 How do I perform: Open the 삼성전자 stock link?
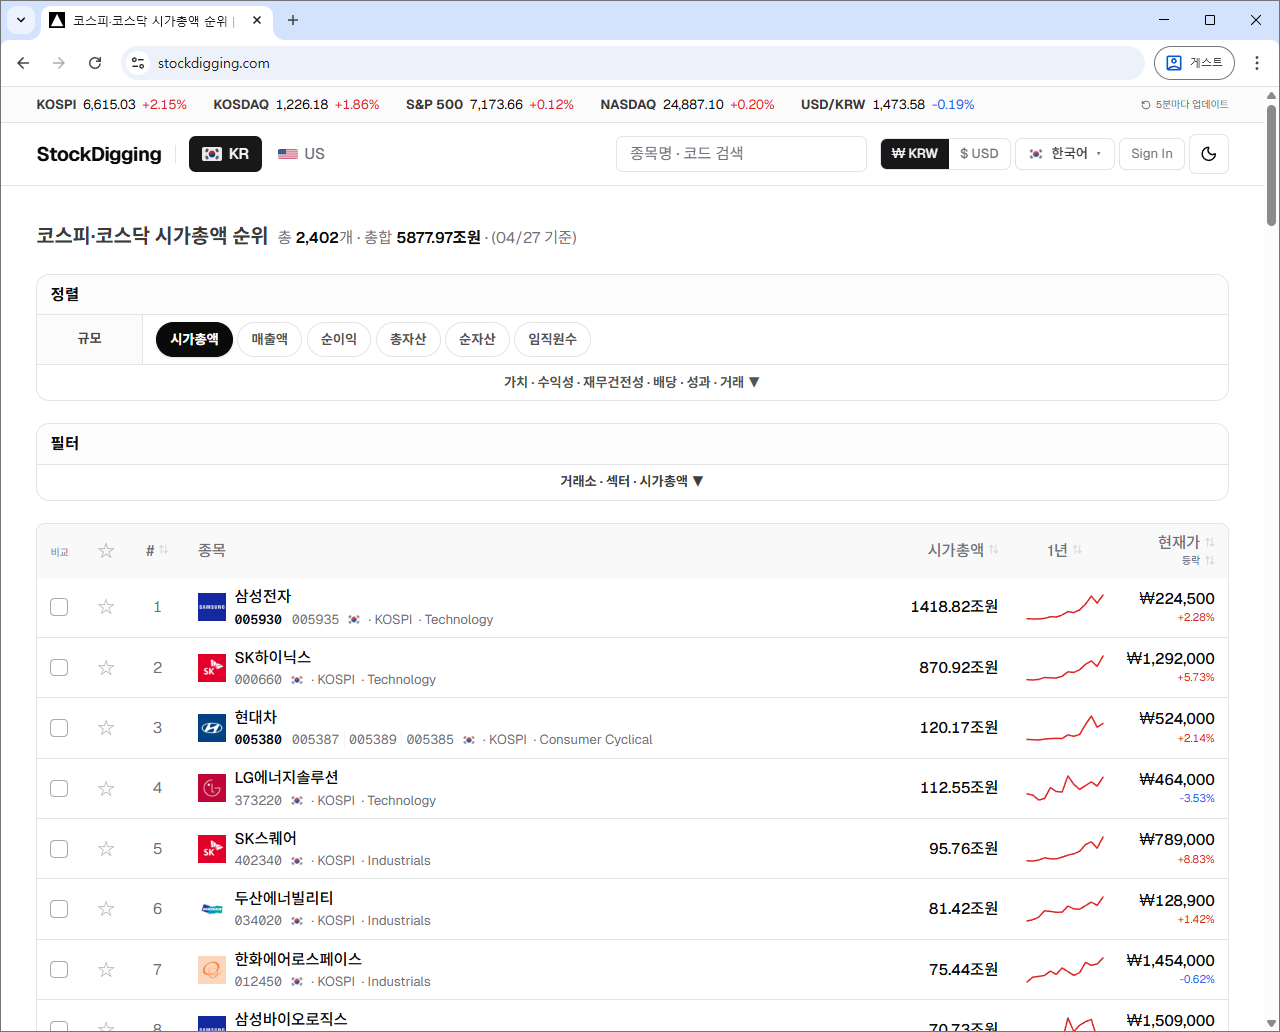point(263,596)
